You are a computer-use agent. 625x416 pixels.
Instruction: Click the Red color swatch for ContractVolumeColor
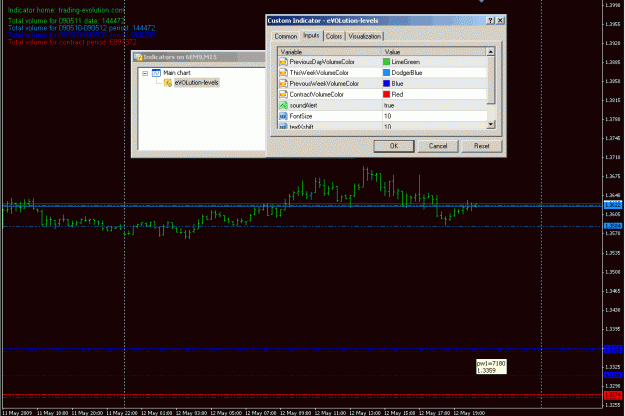(386, 94)
